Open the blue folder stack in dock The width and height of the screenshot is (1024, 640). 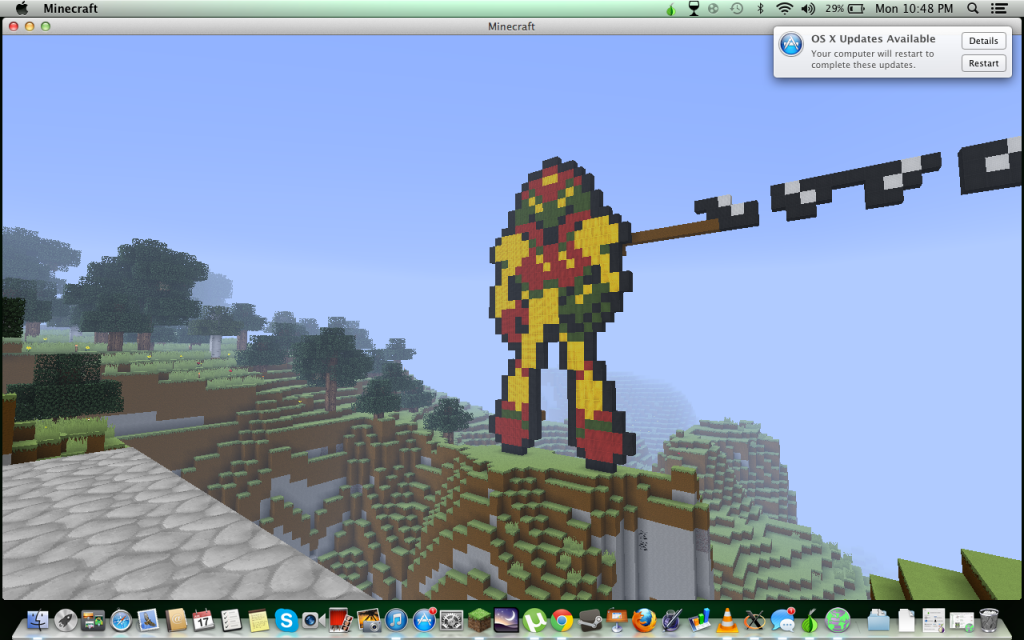pos(878,619)
